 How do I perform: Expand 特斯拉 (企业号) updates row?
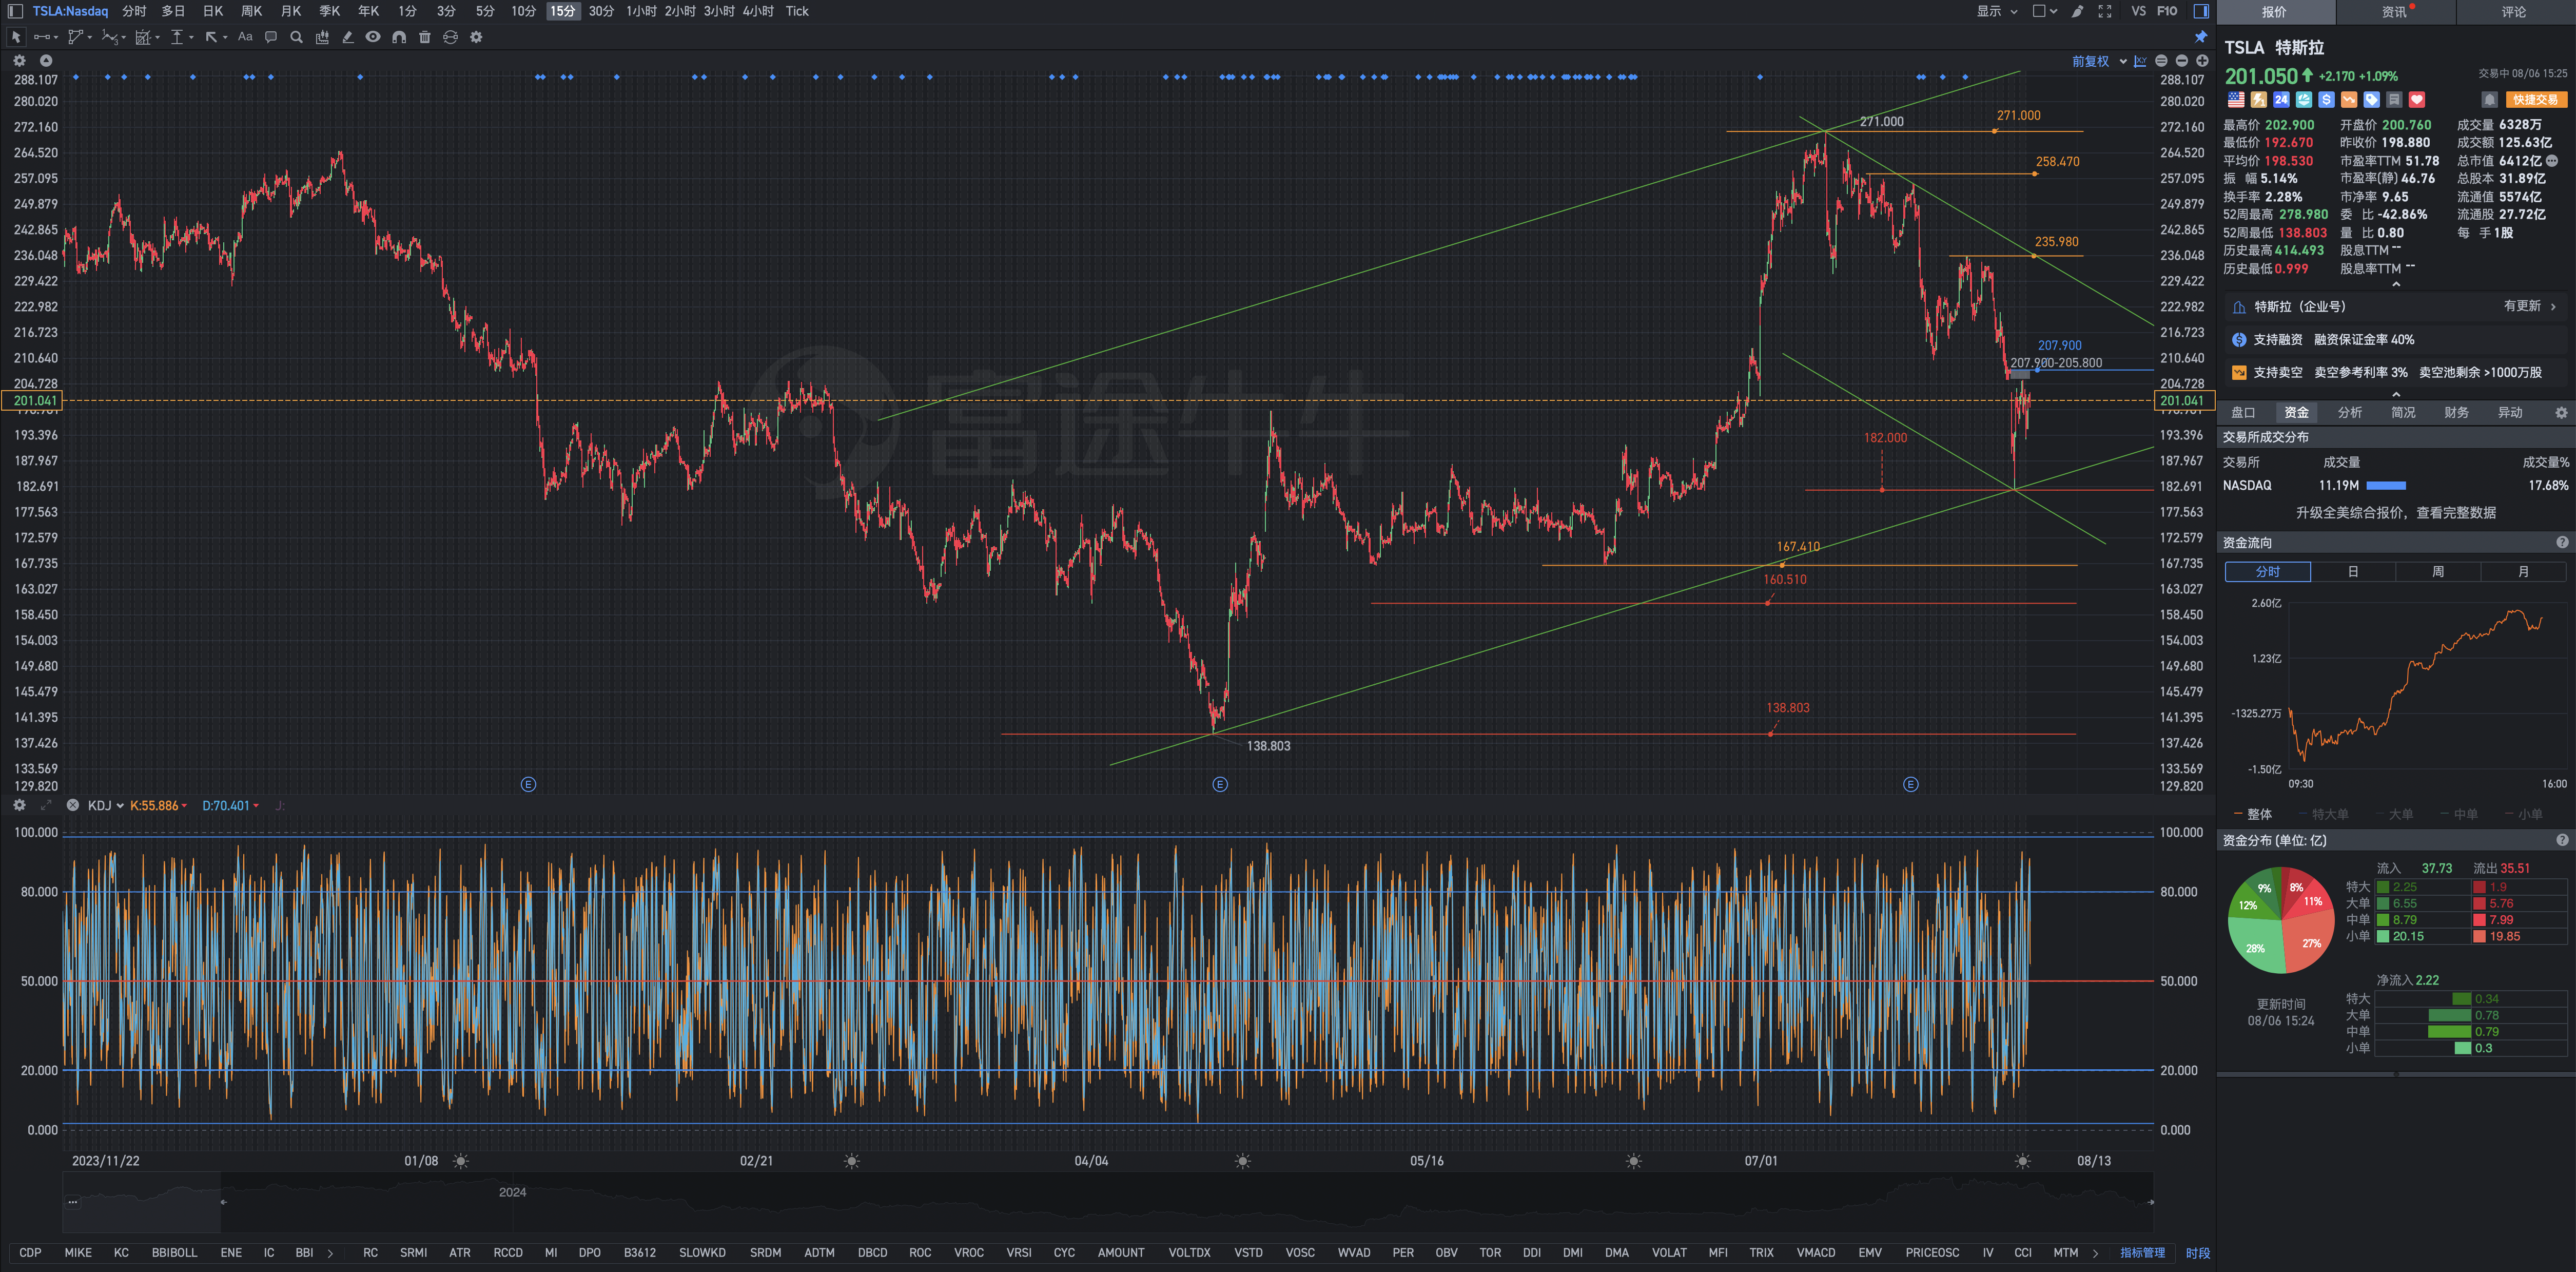point(2395,306)
